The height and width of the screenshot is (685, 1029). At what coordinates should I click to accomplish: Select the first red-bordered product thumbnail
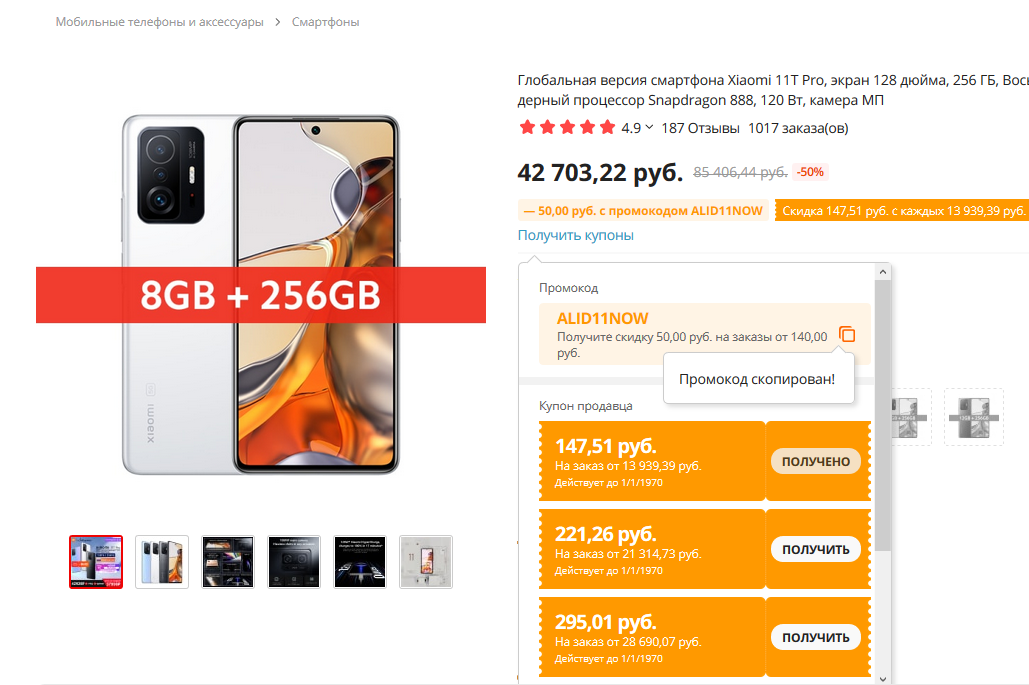coord(96,562)
